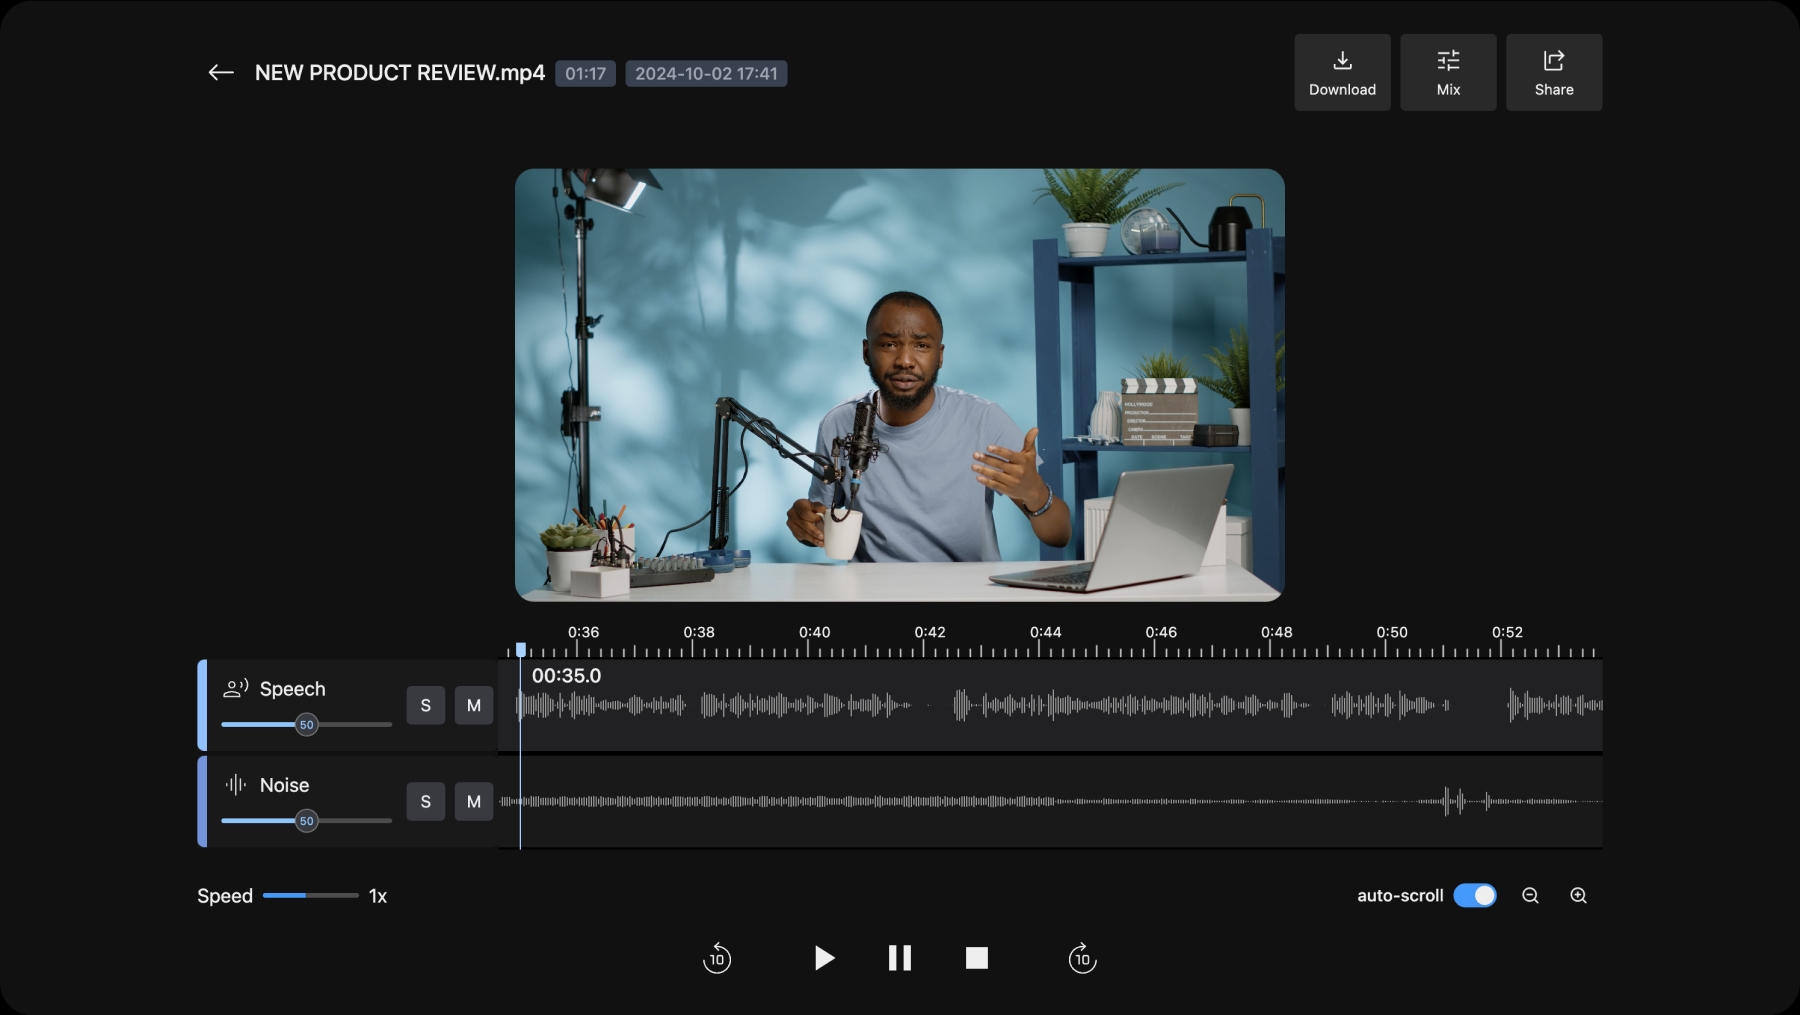
Task: Click the back arrow icon
Action: 220,73
